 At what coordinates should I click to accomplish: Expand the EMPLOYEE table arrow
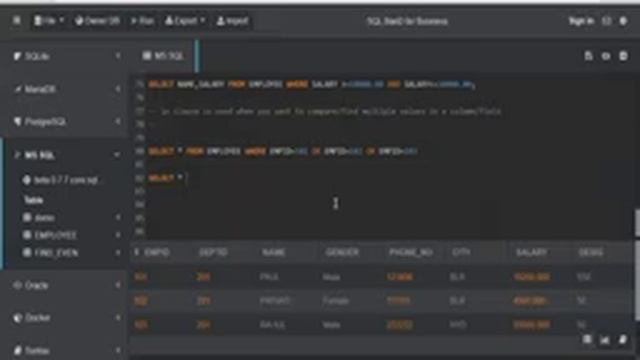click(x=118, y=236)
